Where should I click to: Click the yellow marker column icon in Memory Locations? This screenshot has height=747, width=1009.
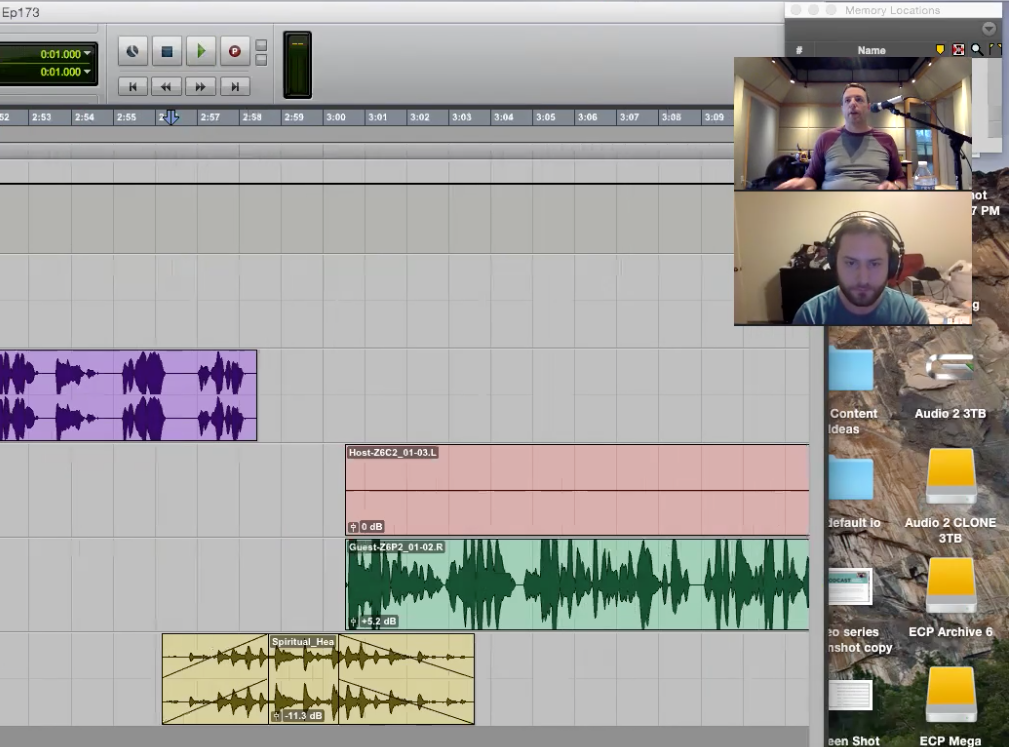pos(940,50)
